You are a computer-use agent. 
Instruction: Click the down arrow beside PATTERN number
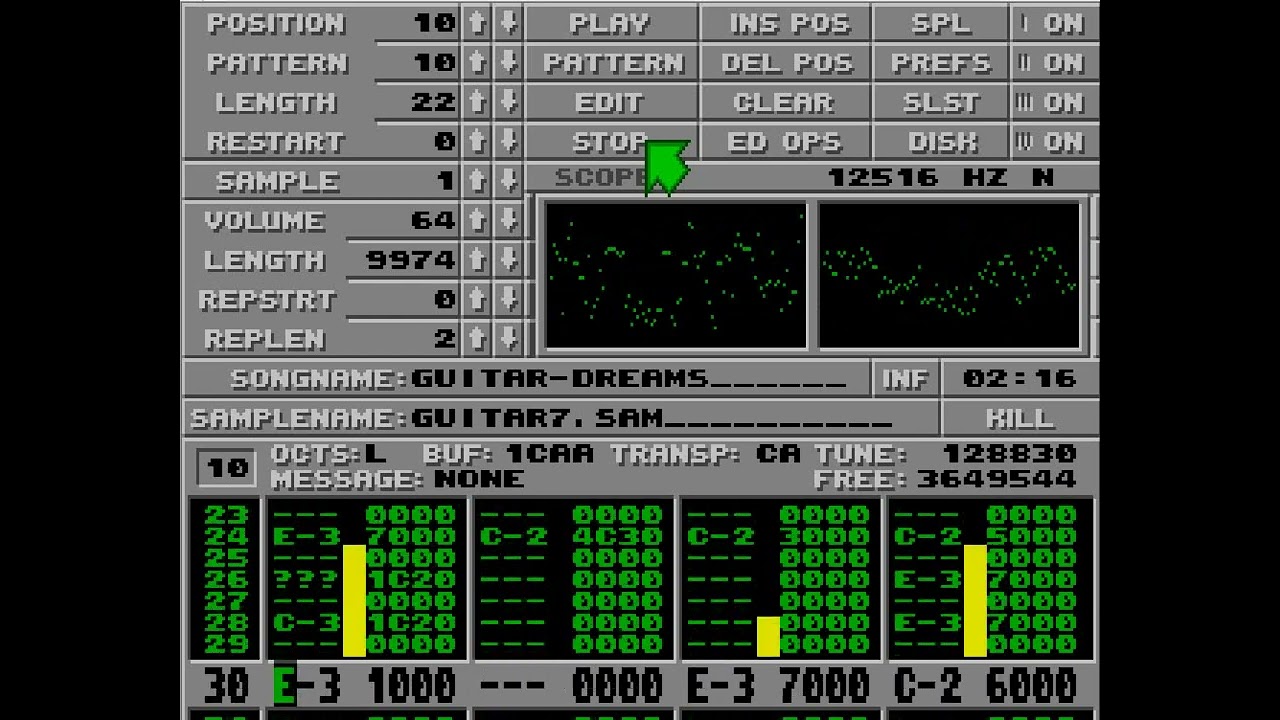508,62
